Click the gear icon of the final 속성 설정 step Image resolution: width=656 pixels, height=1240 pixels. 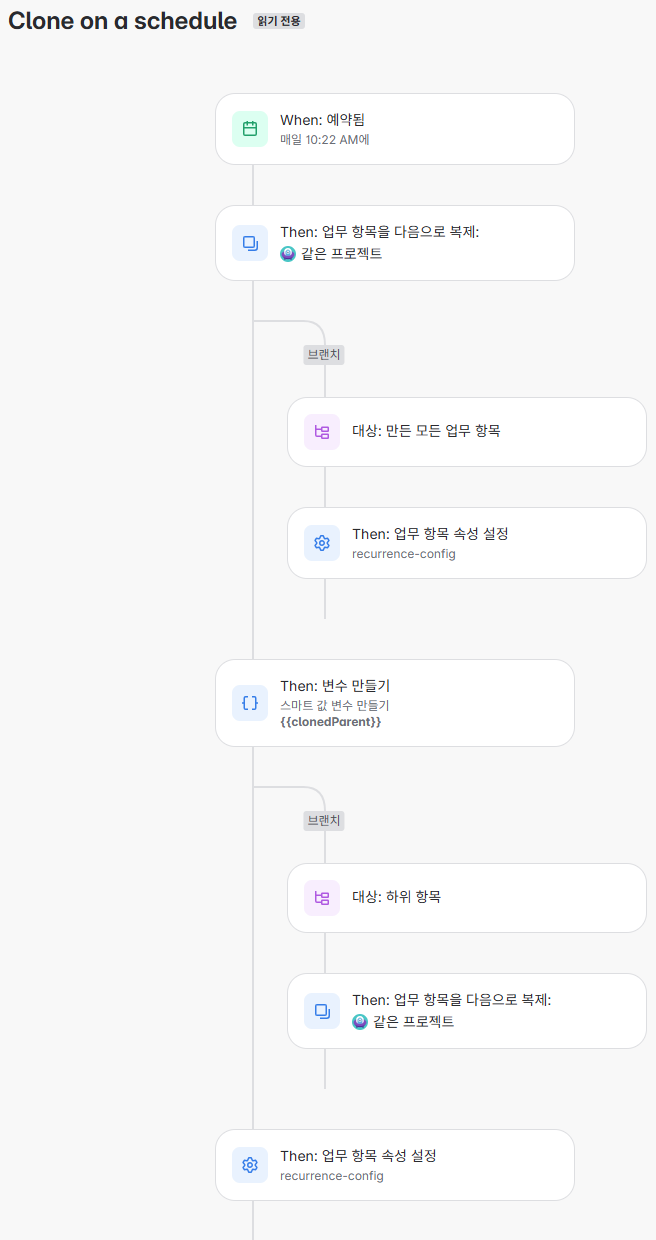[x=250, y=1165]
